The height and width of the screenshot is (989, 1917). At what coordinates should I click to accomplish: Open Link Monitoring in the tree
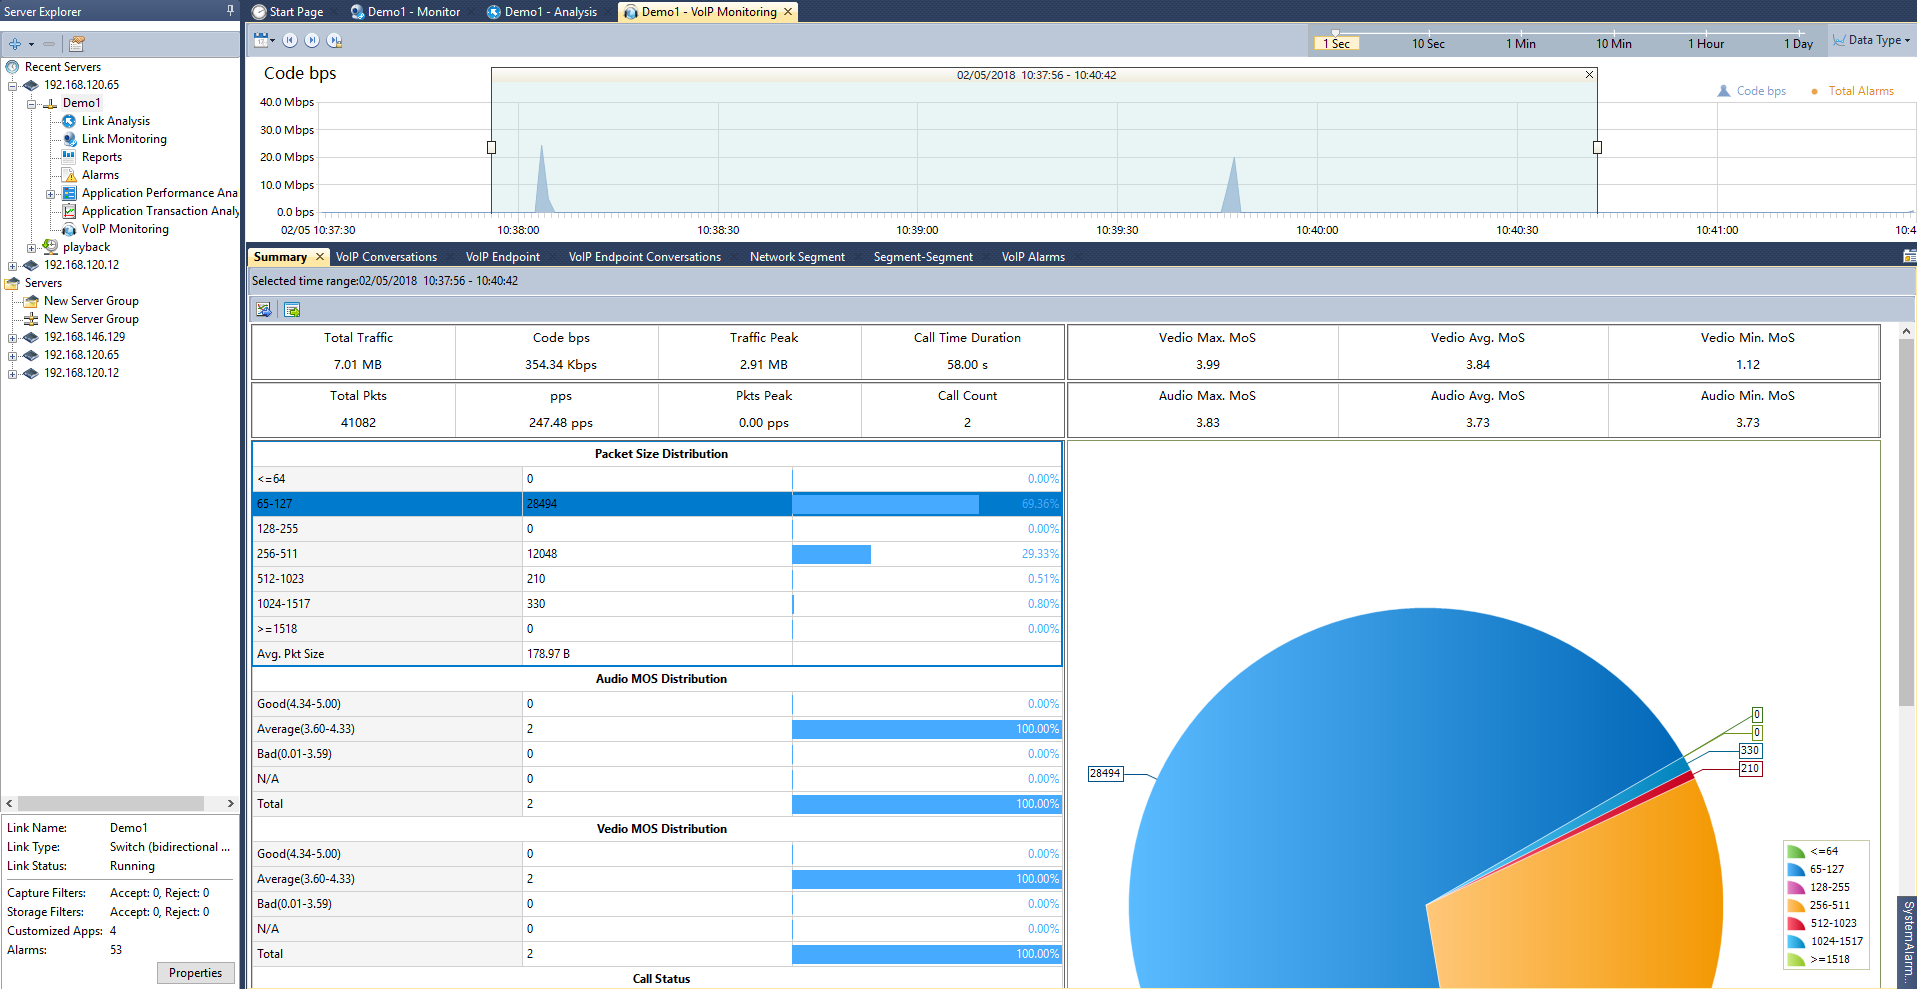(x=124, y=139)
